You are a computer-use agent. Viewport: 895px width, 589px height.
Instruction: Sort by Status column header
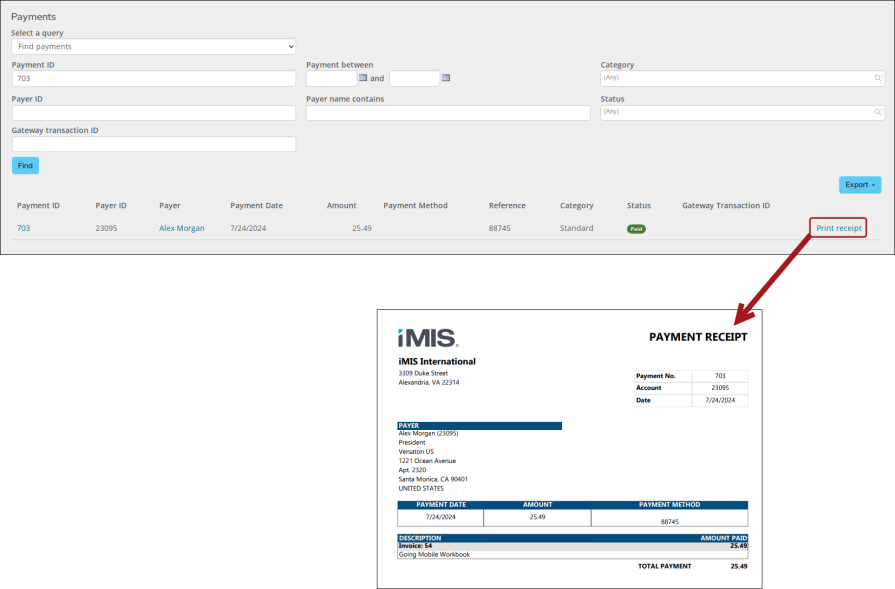point(639,205)
